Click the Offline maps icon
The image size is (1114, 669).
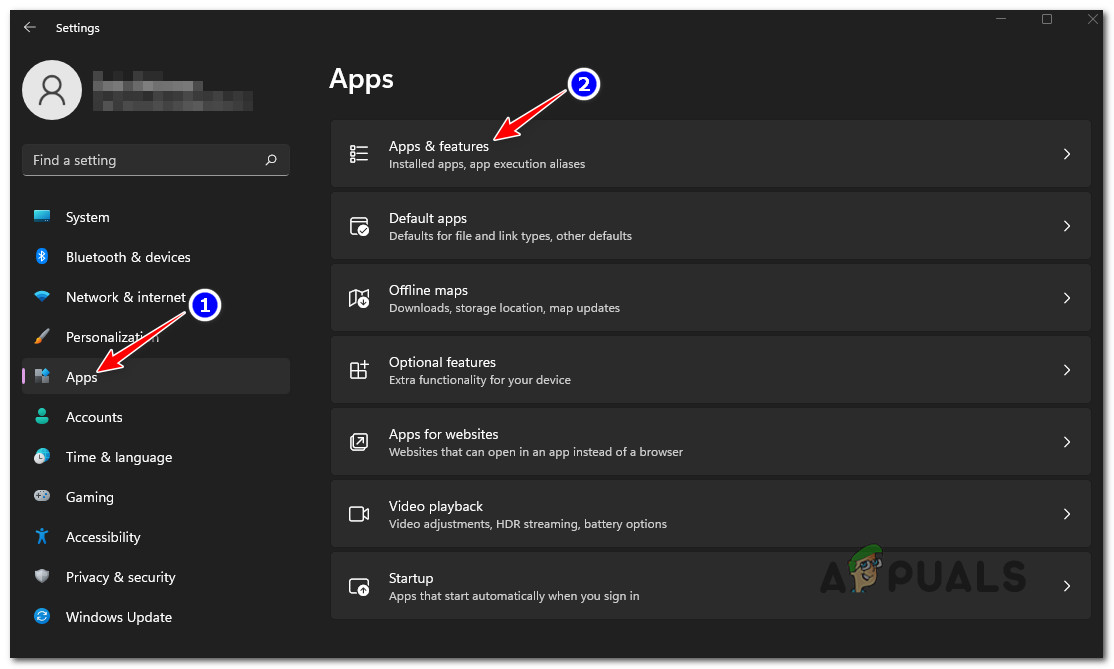[x=359, y=298]
